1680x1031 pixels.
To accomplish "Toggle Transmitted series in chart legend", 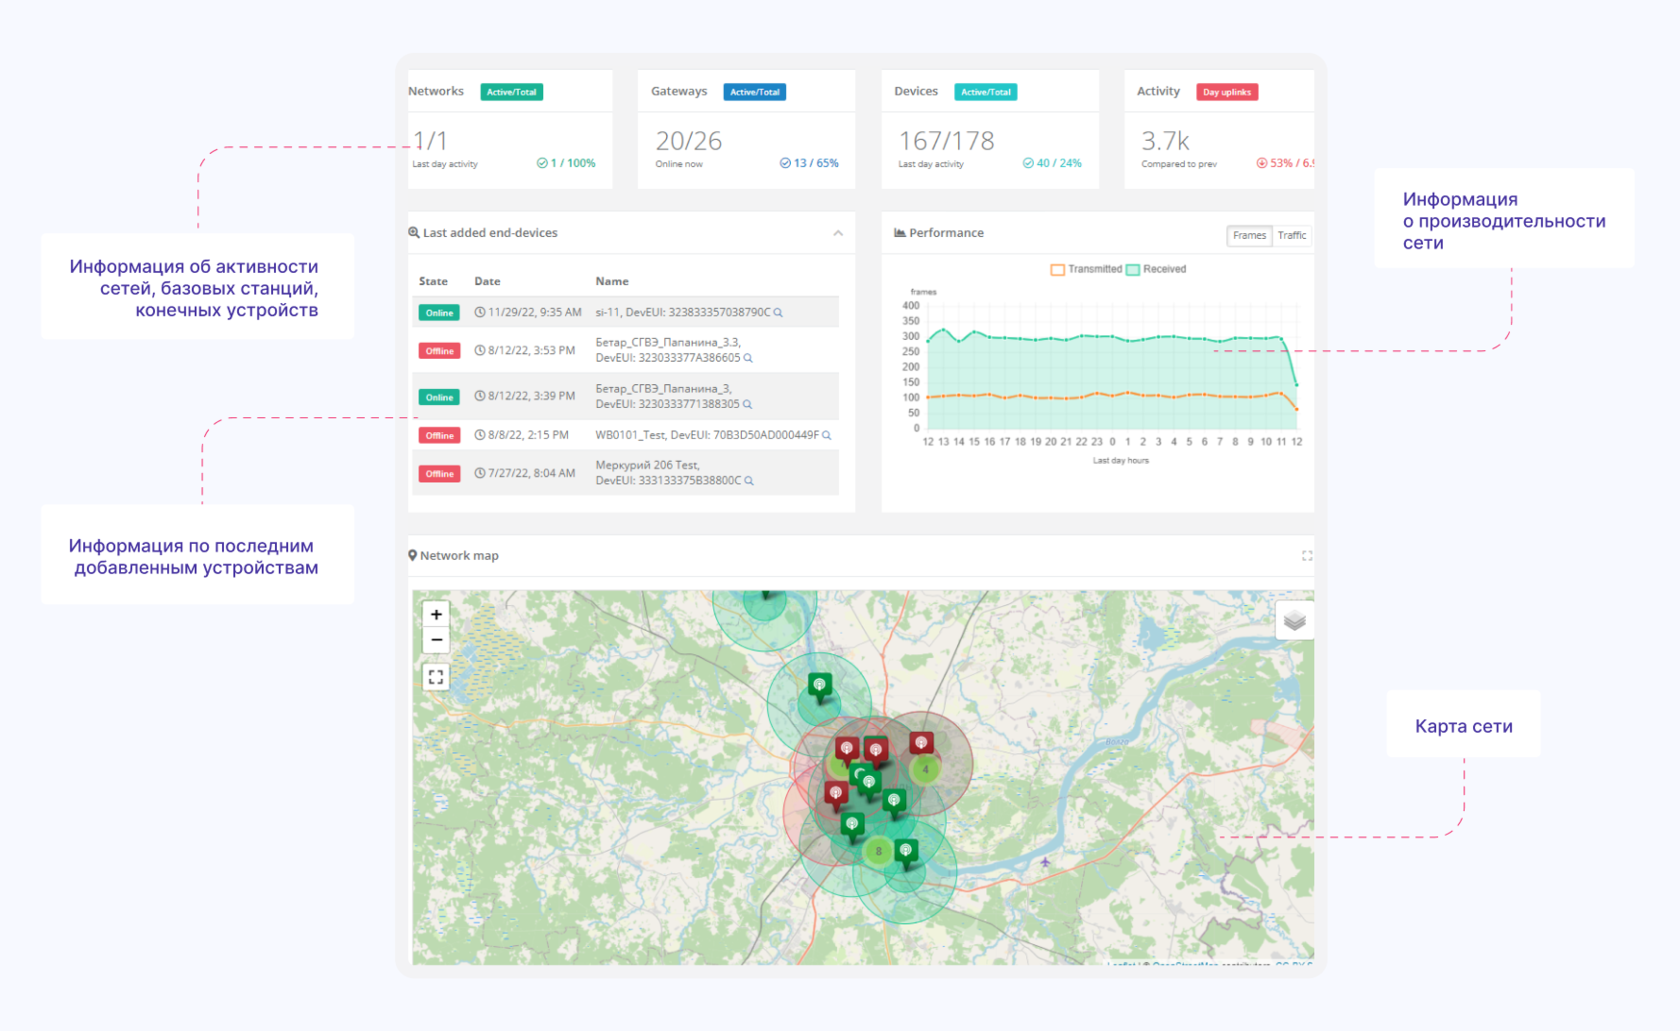I will tap(1086, 269).
